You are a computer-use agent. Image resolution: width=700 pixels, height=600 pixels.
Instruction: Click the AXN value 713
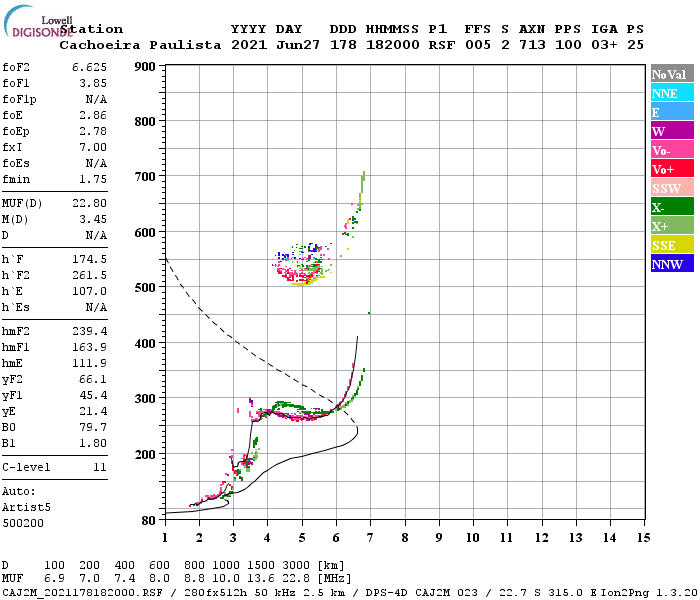point(532,45)
